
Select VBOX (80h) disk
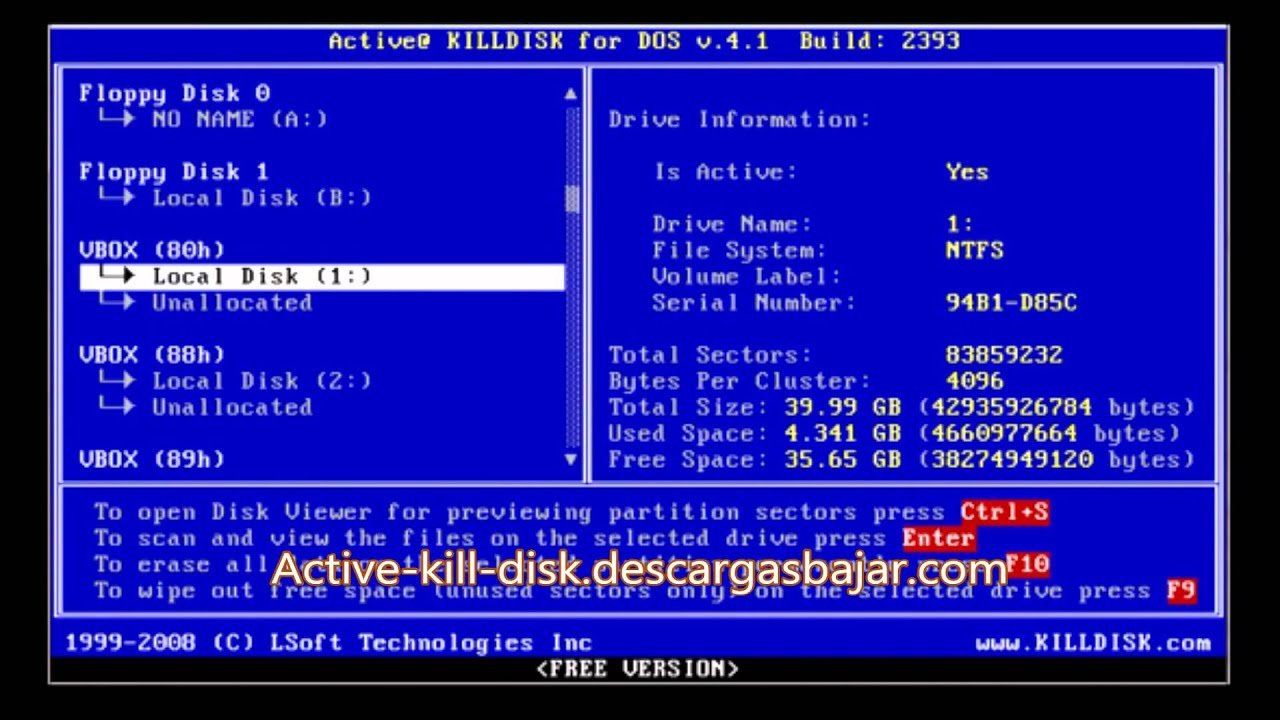point(152,250)
